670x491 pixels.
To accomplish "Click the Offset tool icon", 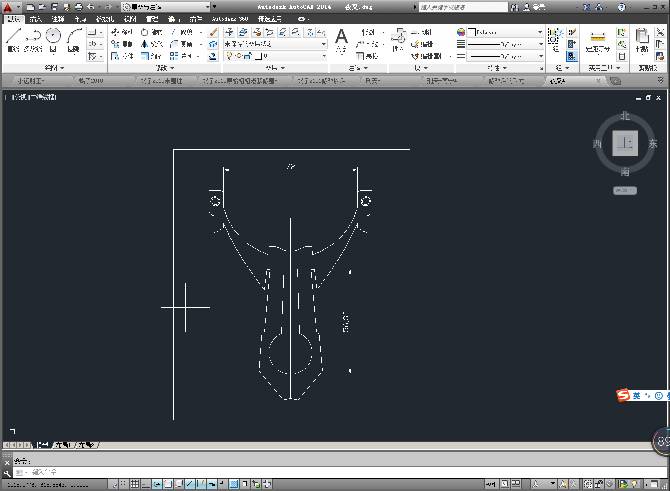I will point(213,56).
